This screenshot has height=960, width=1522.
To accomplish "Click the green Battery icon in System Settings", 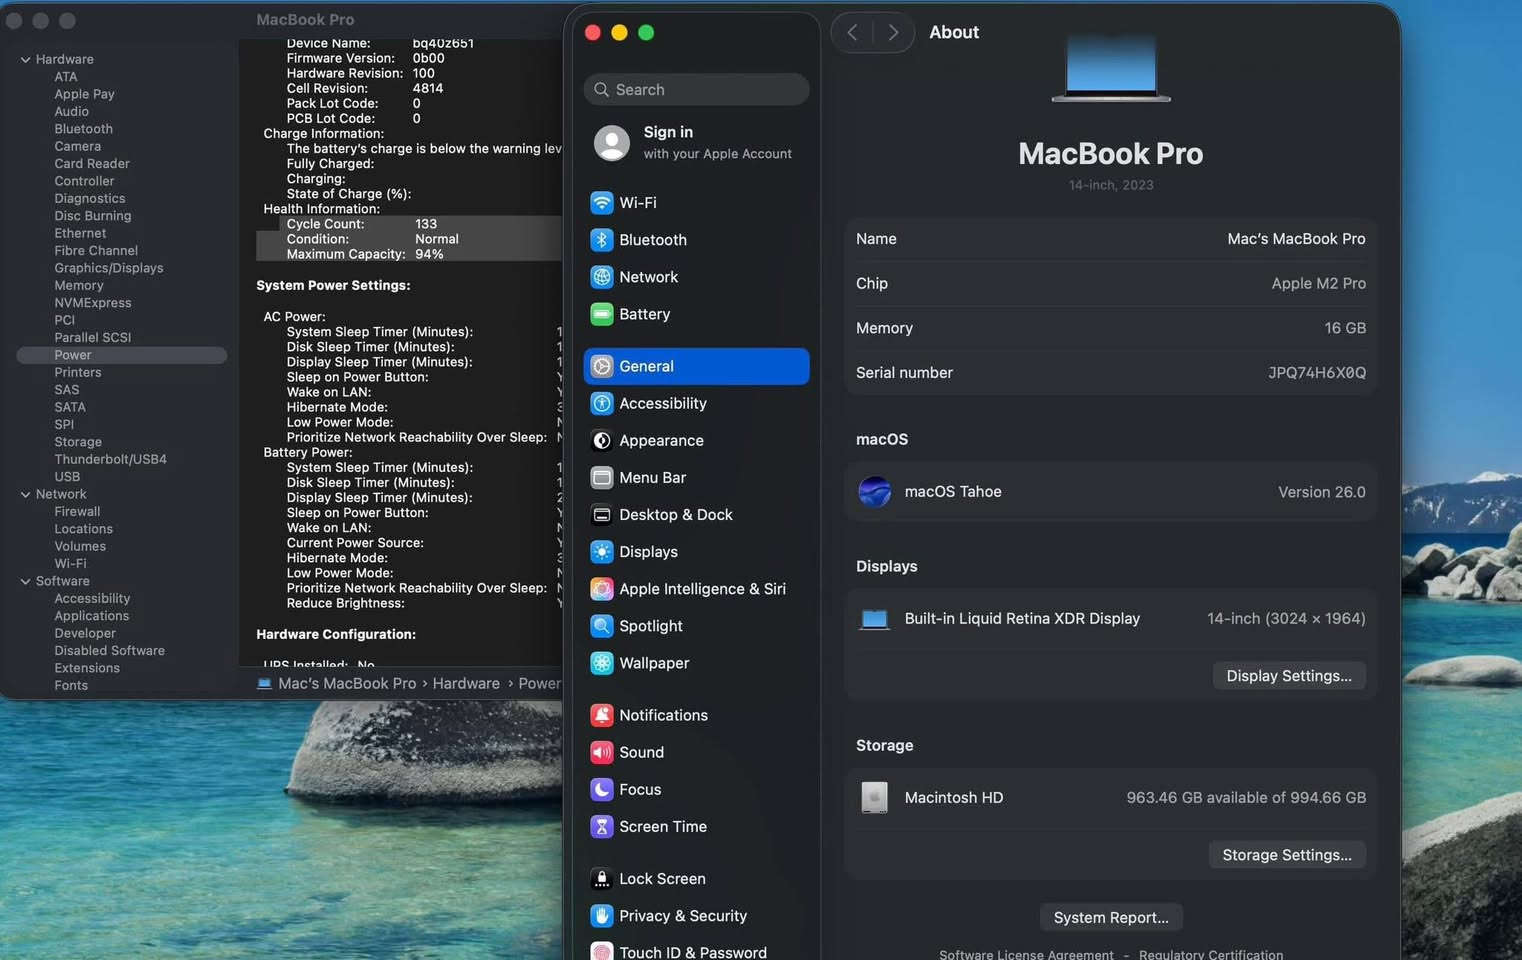I will click(601, 314).
